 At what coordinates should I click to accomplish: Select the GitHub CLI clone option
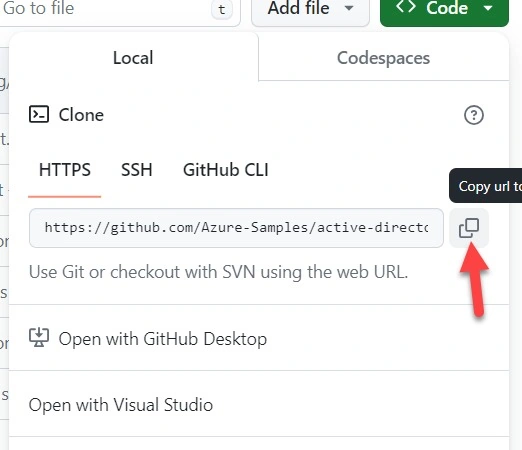[226, 170]
